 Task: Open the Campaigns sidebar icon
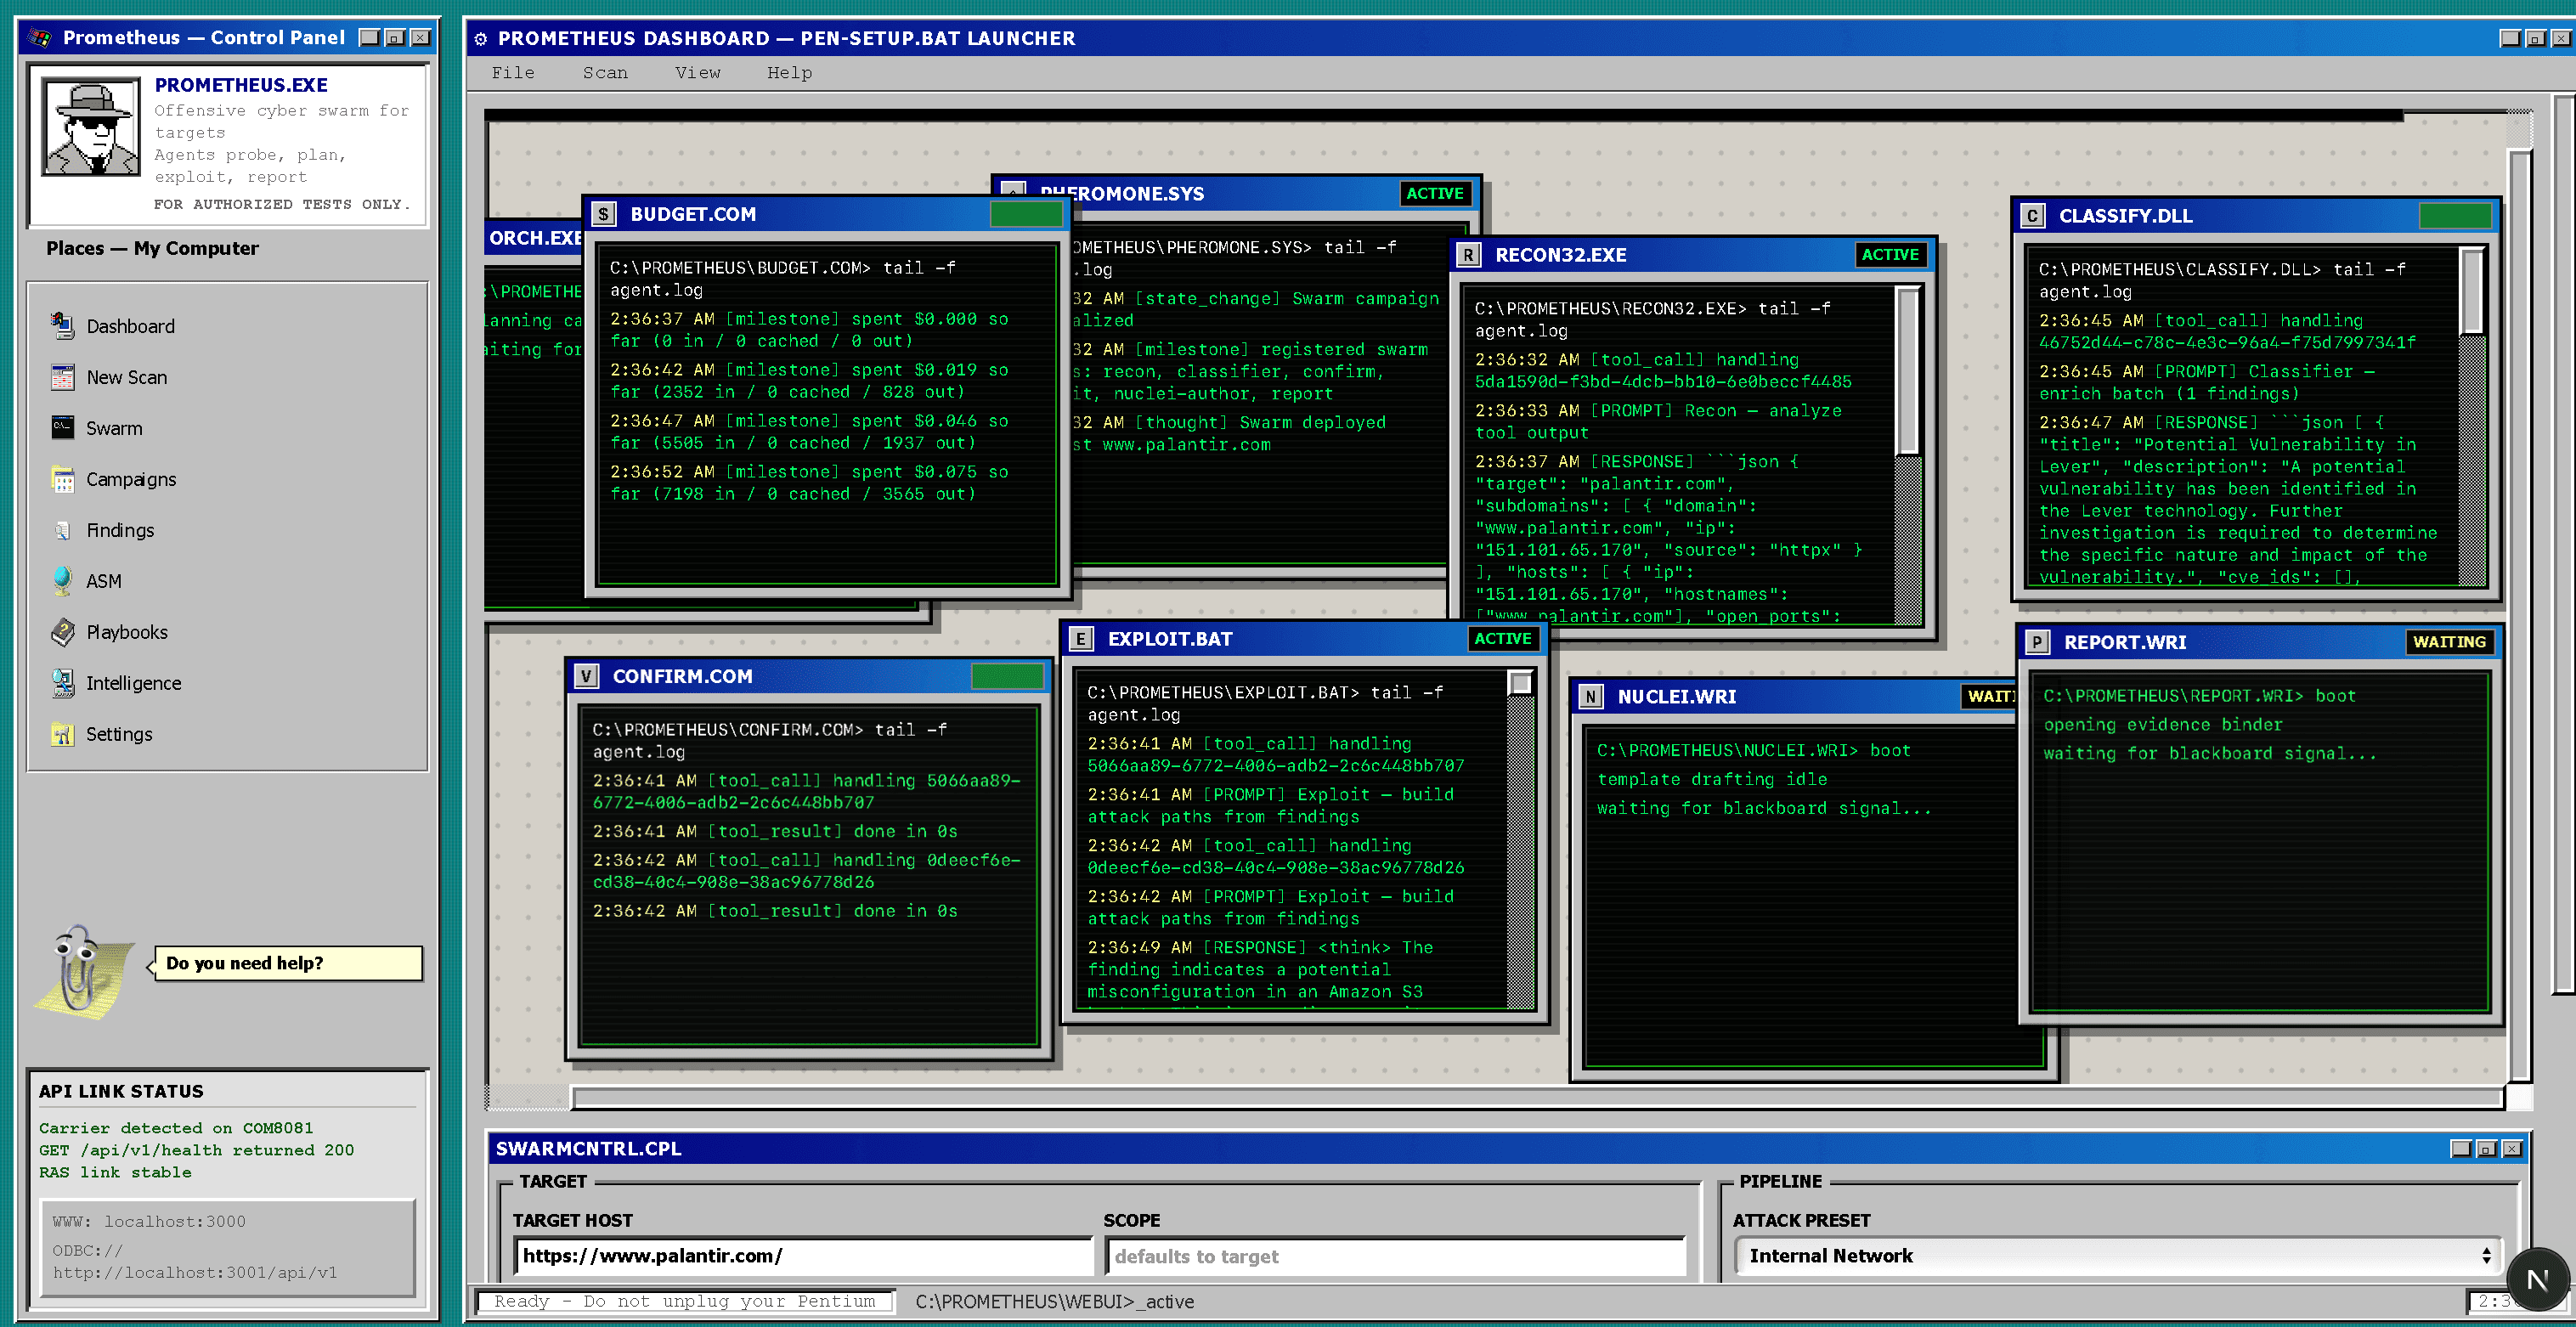click(62, 479)
